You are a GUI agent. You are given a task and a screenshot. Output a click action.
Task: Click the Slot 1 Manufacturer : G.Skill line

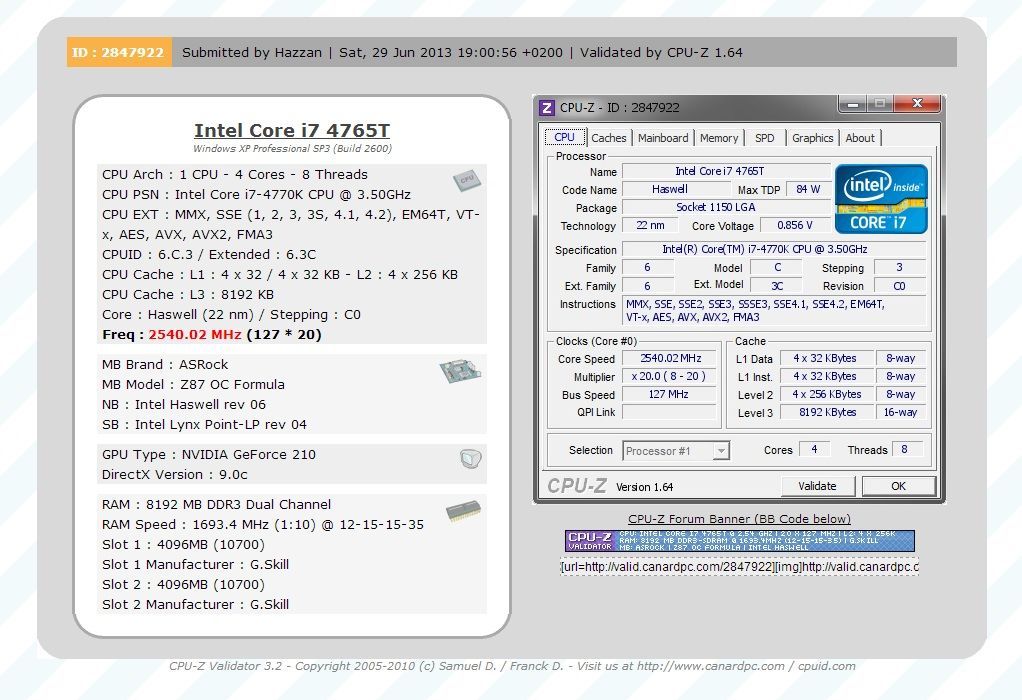[x=196, y=564]
